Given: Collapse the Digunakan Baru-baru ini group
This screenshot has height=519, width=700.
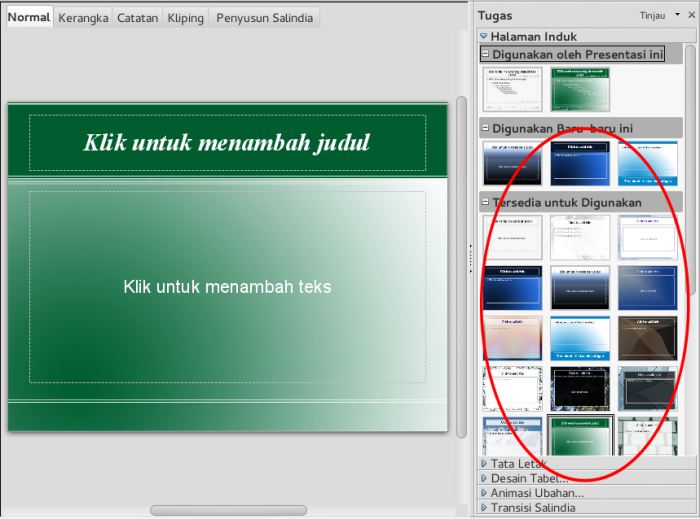Looking at the screenshot, I should point(485,128).
